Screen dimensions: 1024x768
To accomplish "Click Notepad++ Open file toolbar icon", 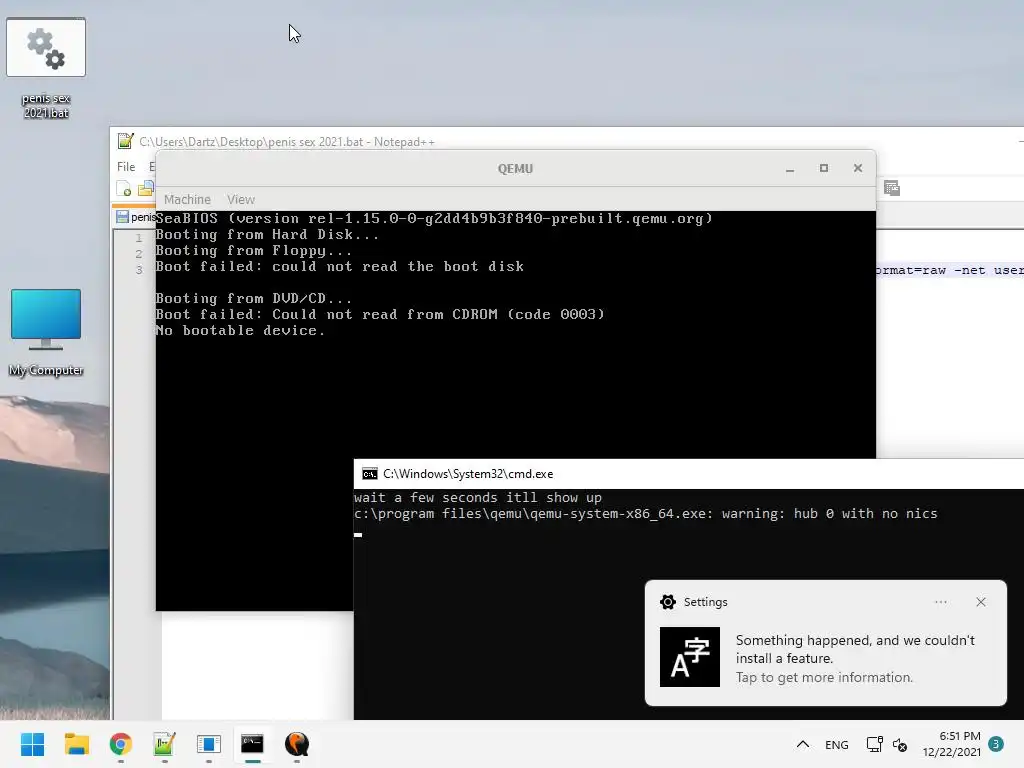I will pyautogui.click(x=146, y=189).
